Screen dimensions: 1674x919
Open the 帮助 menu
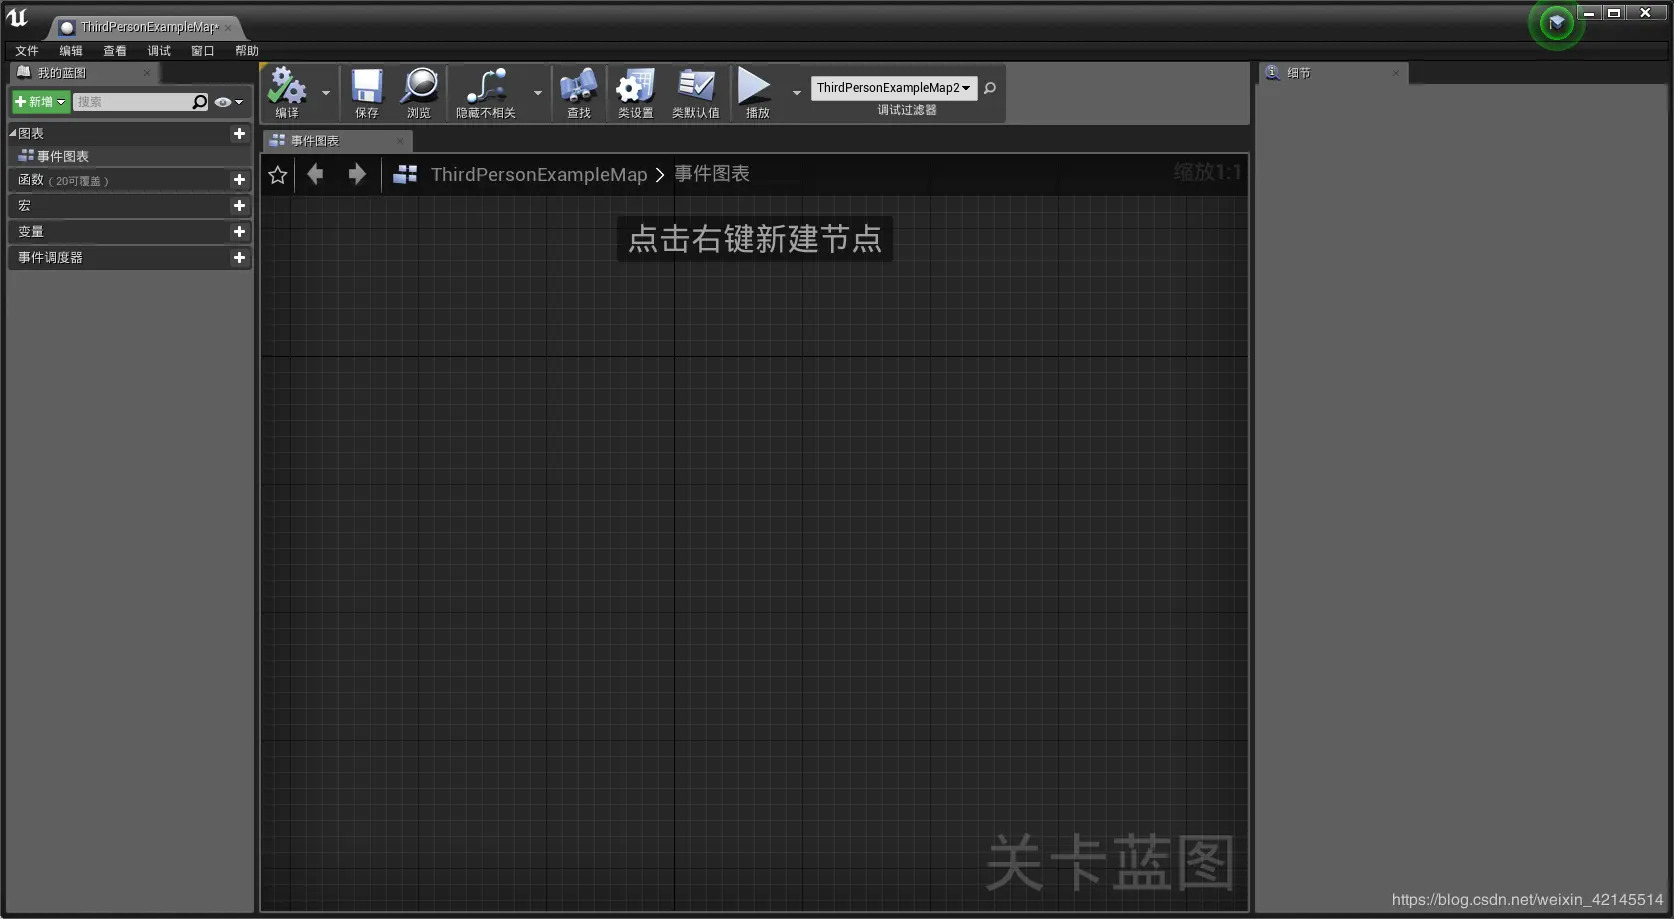tap(247, 51)
